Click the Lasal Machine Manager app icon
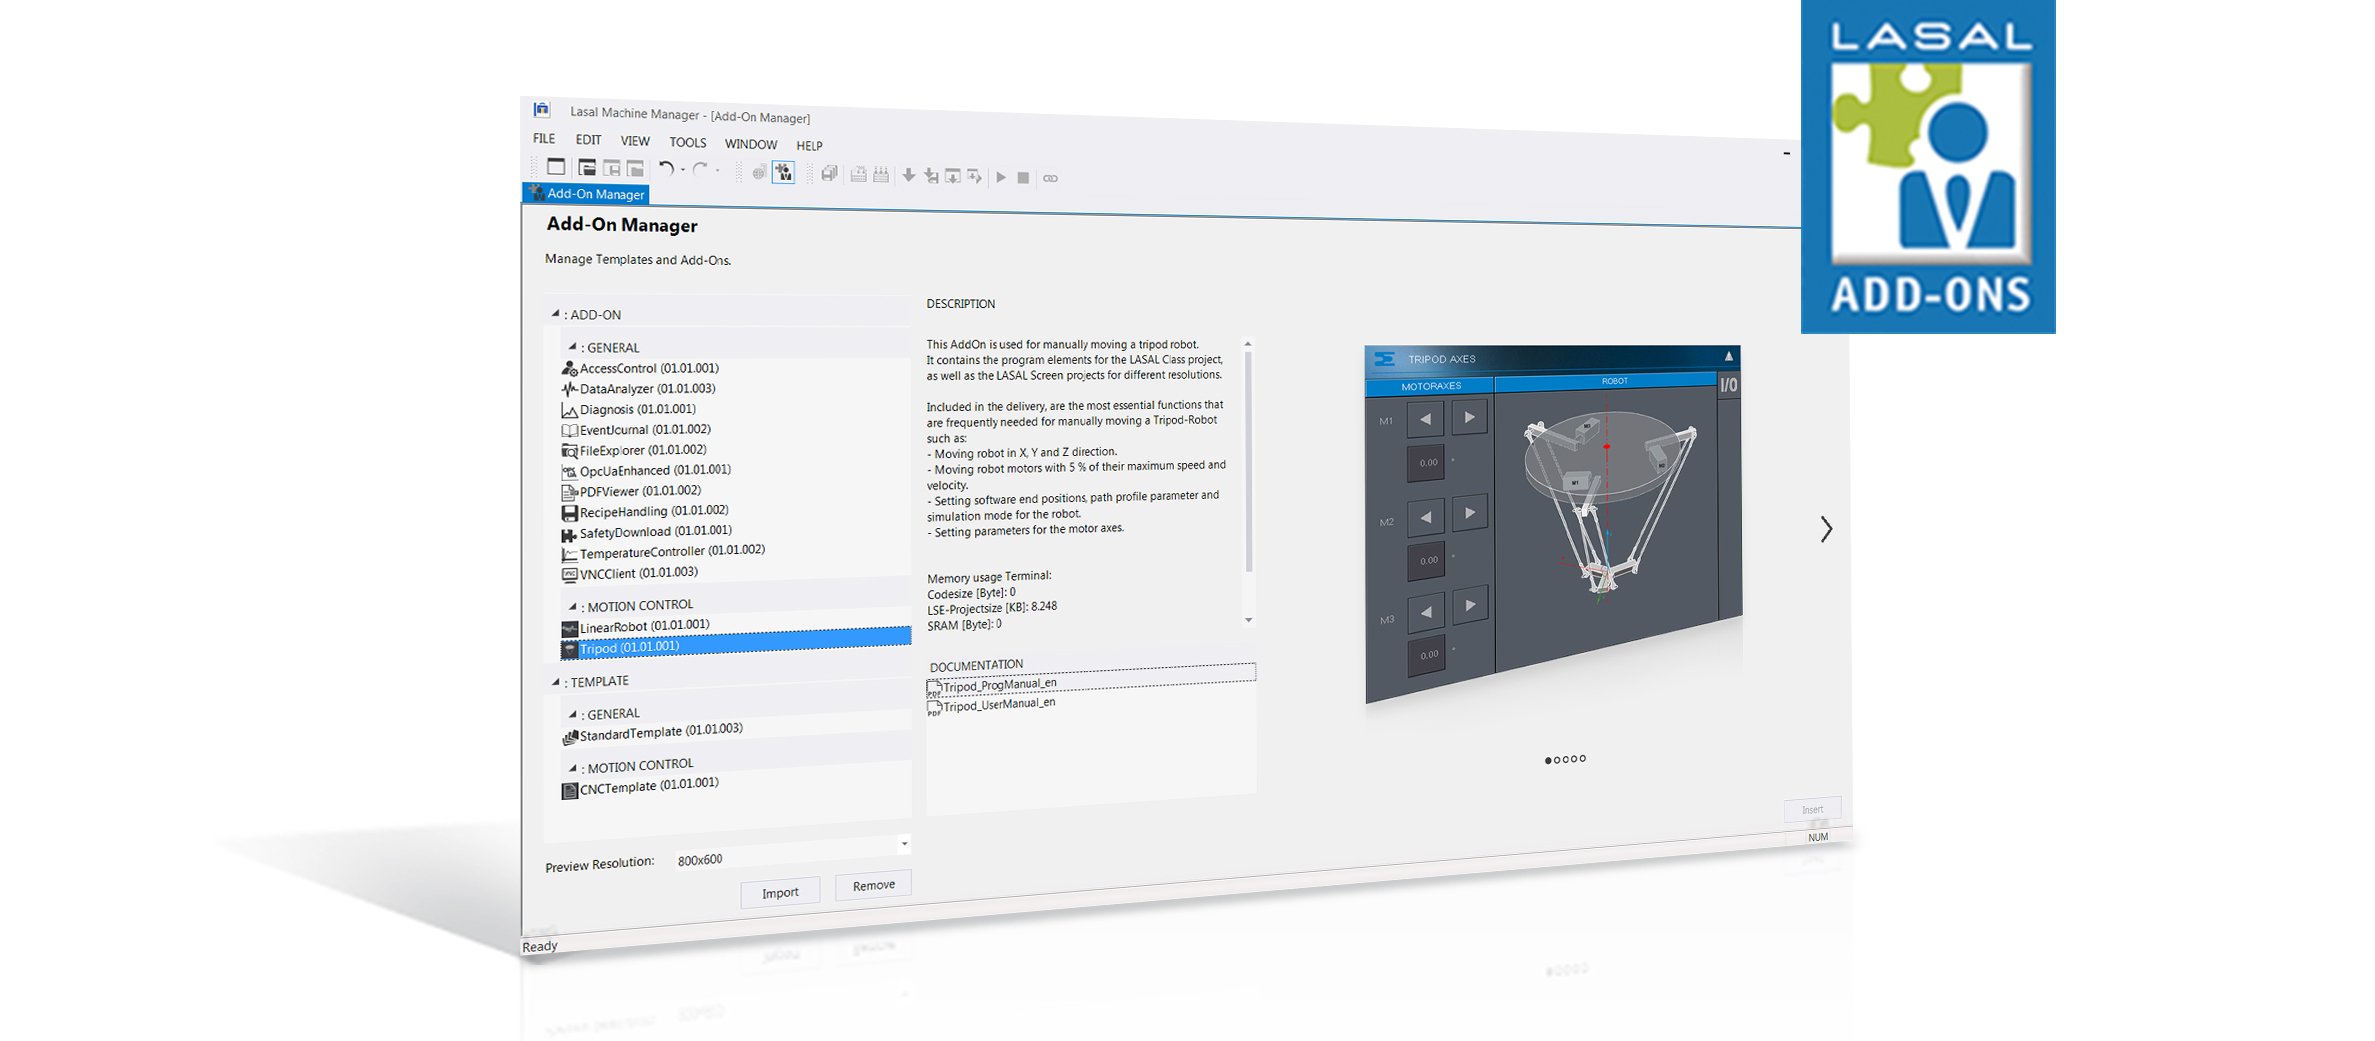The width and height of the screenshot is (2375, 1041). tap(541, 109)
